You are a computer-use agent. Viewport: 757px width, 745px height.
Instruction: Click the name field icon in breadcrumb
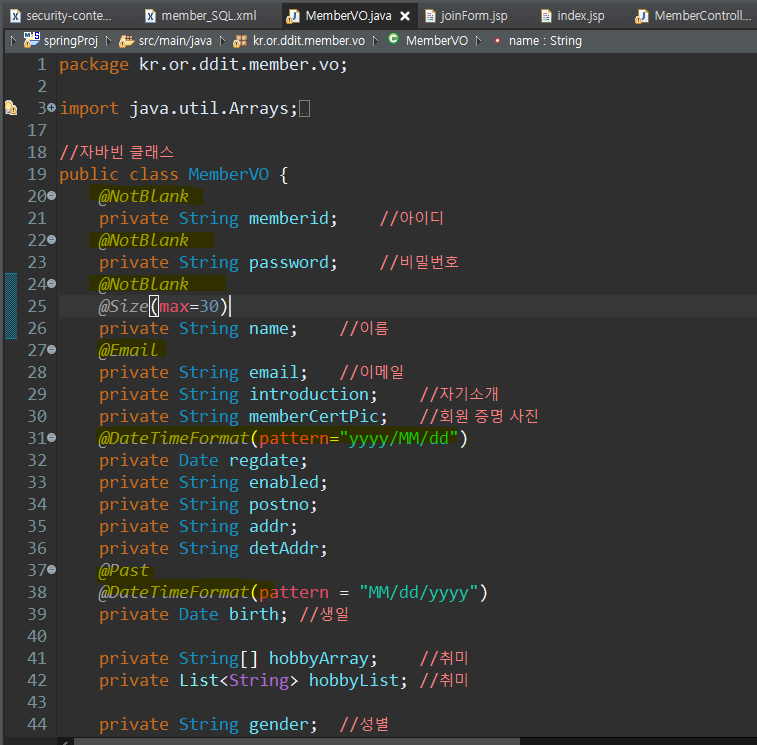(x=496, y=41)
